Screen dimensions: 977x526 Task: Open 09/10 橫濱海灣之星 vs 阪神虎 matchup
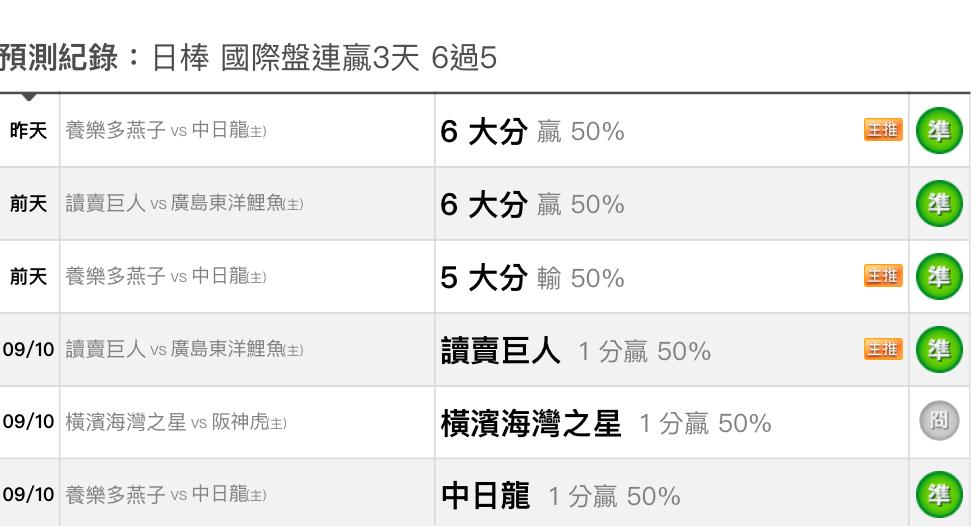coord(176,422)
